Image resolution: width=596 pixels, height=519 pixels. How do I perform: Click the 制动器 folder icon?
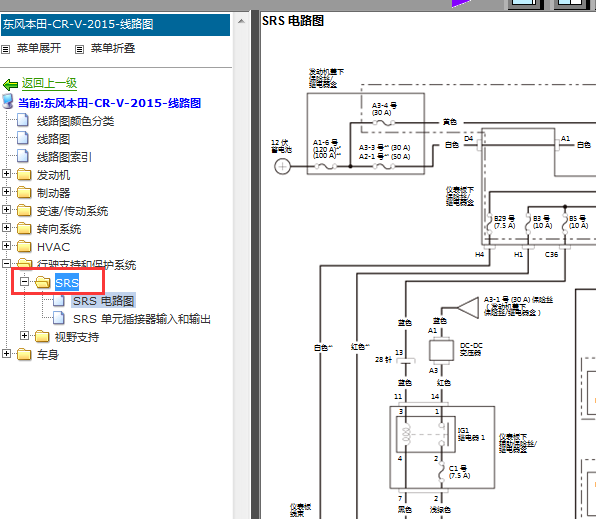pos(24,192)
